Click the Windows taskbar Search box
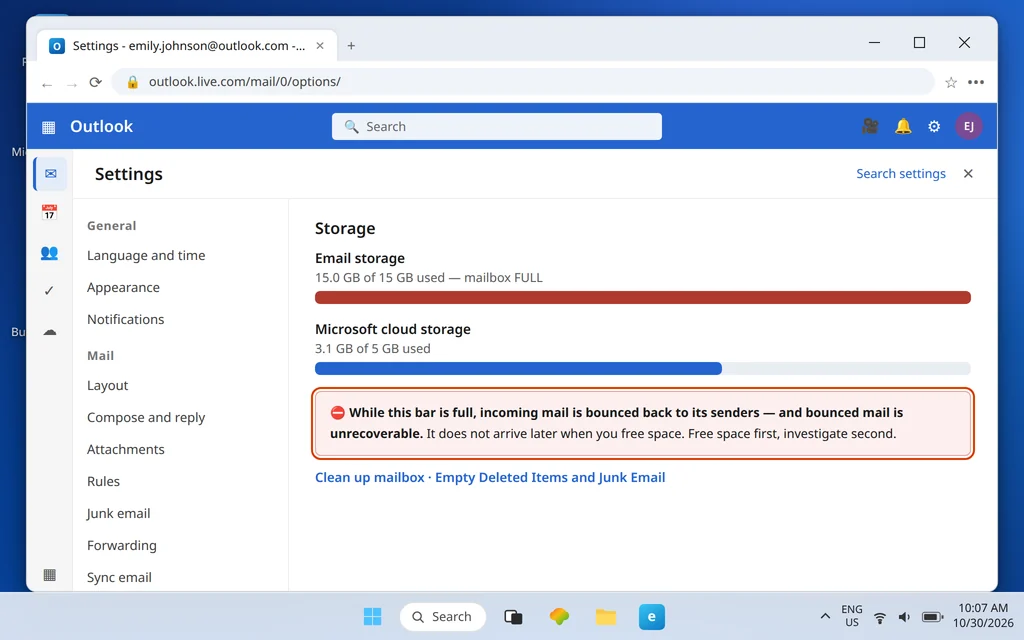This screenshot has width=1024, height=640. [x=443, y=616]
